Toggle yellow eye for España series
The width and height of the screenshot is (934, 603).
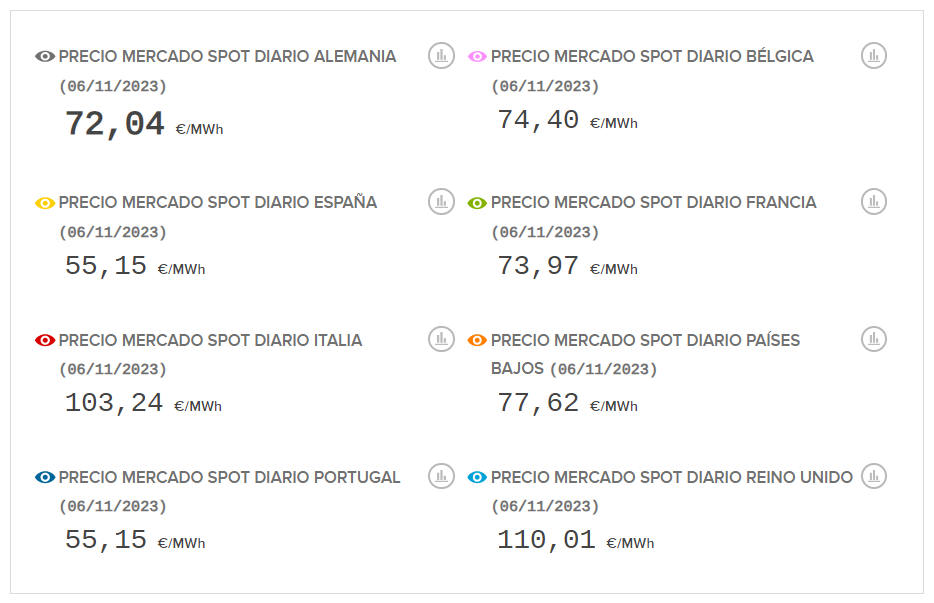pyautogui.click(x=45, y=203)
